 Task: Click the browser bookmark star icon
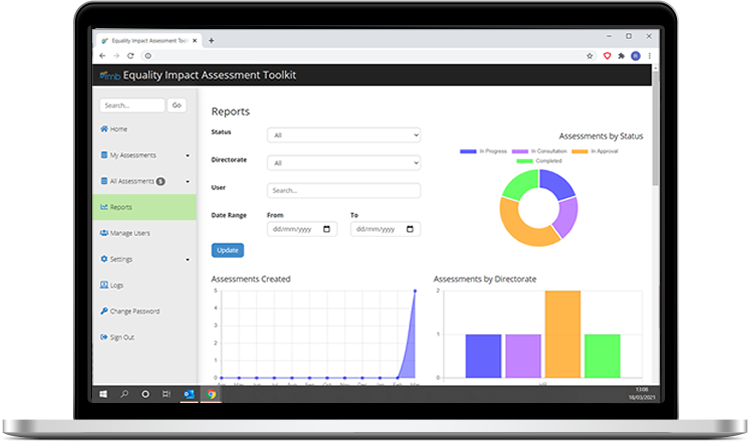coord(590,56)
